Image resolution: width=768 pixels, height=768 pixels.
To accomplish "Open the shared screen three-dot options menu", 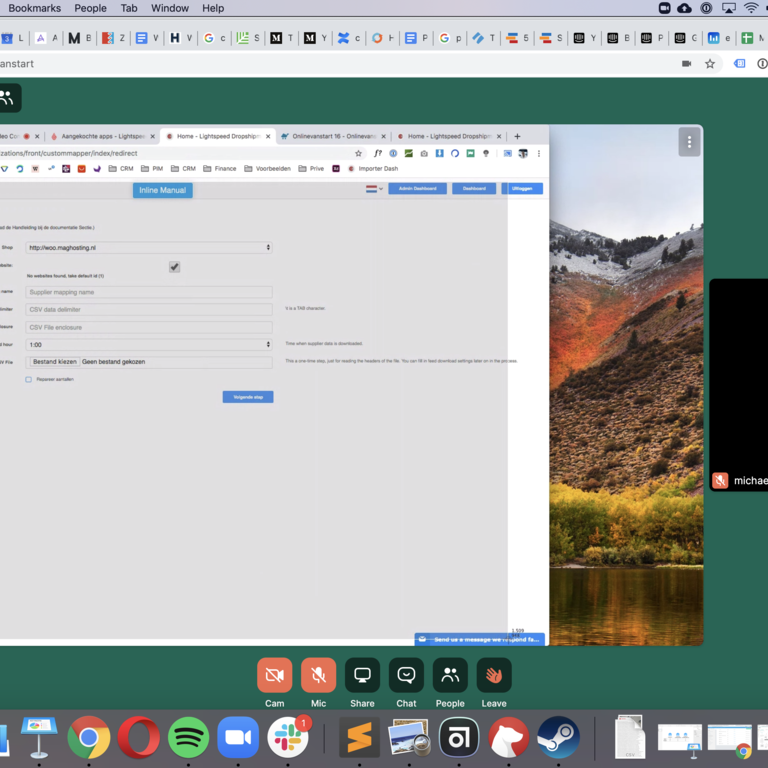I will 689,142.
